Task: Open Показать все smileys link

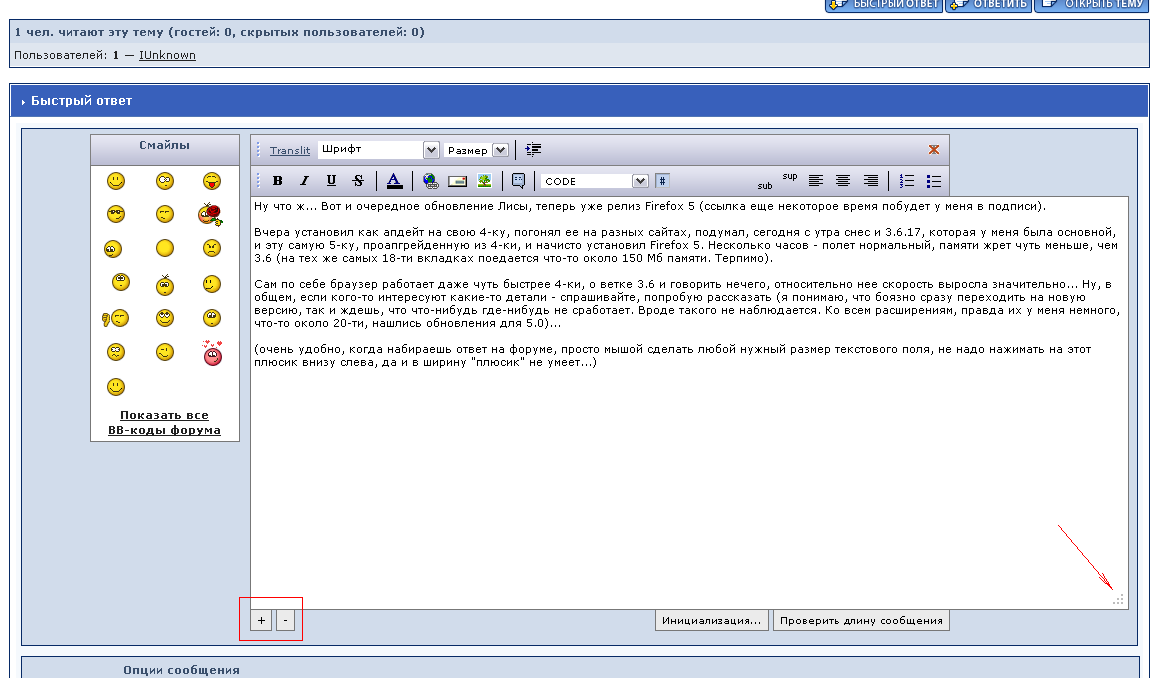Action: click(164, 415)
